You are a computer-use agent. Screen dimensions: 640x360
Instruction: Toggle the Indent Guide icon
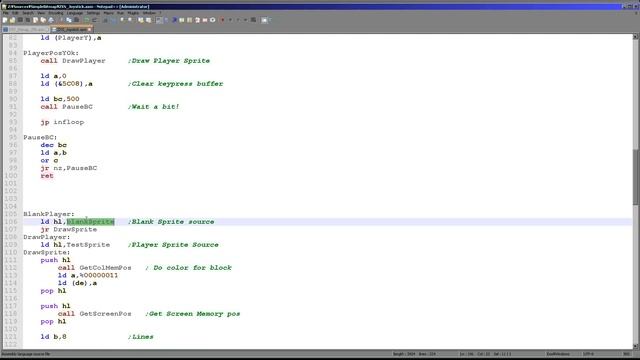coord(174,20)
